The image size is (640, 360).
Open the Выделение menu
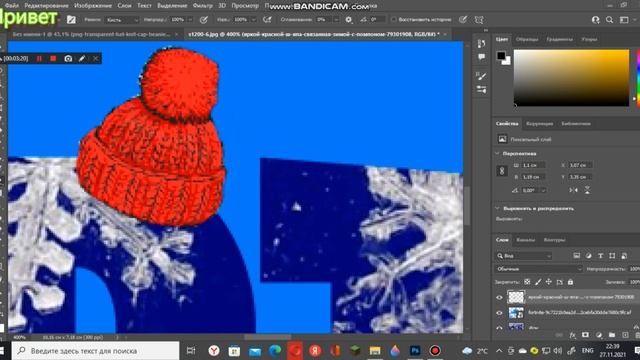tap(172, 6)
